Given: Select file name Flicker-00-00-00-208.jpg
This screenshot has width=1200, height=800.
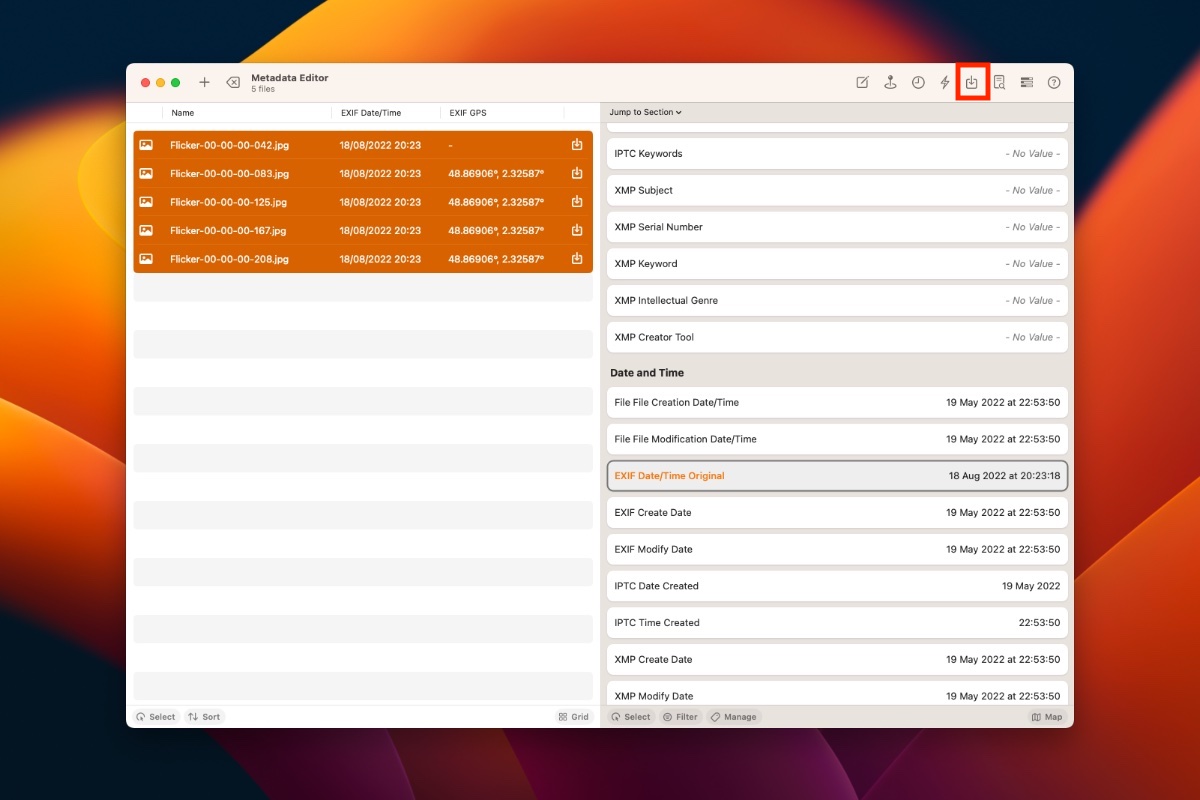Looking at the screenshot, I should coord(230,259).
